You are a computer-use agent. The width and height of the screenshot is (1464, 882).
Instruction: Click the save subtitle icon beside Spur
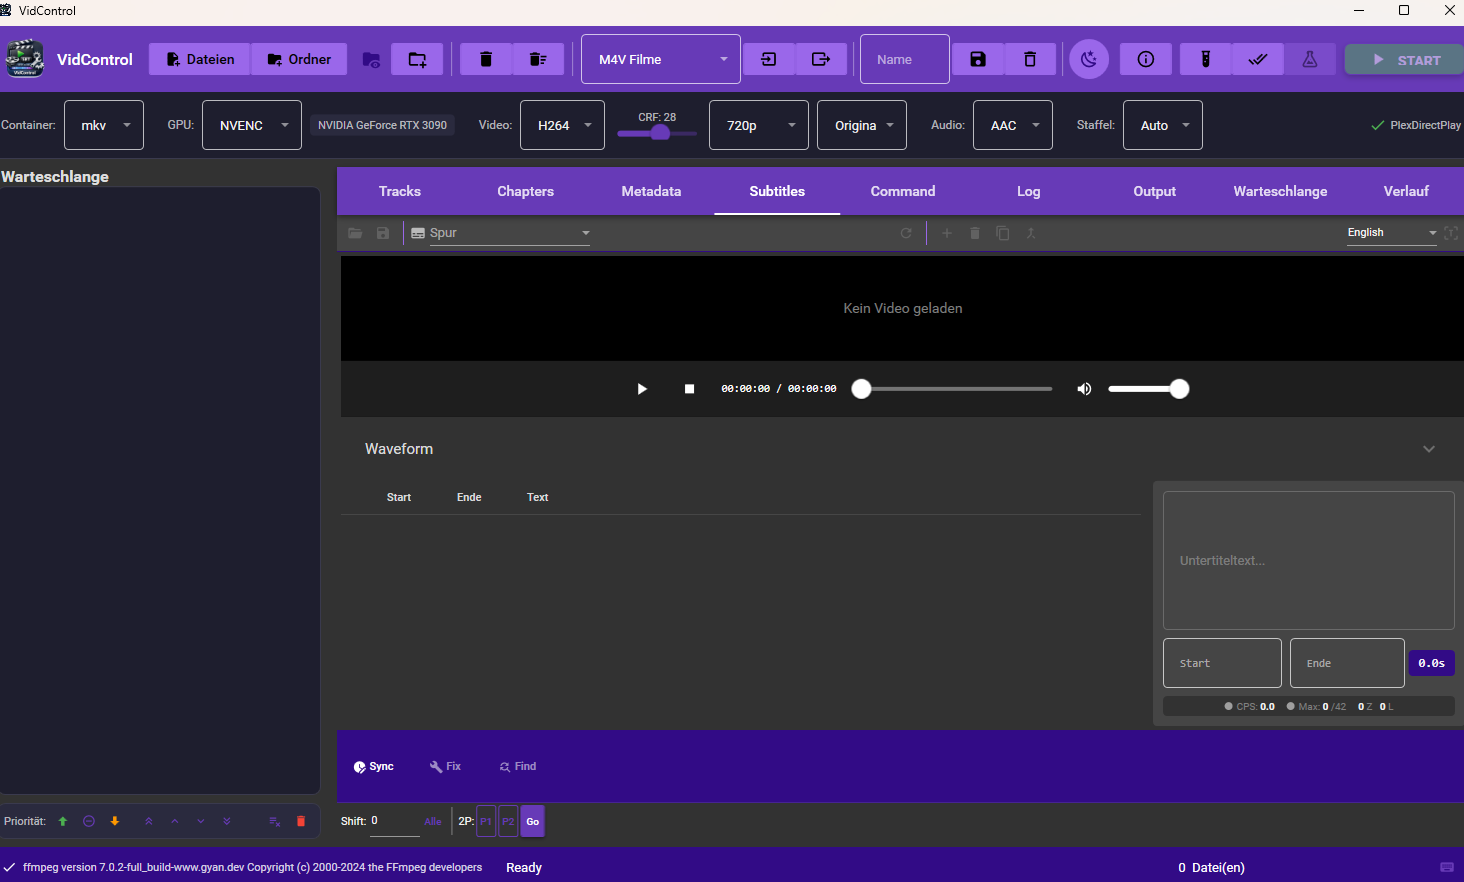coord(383,233)
